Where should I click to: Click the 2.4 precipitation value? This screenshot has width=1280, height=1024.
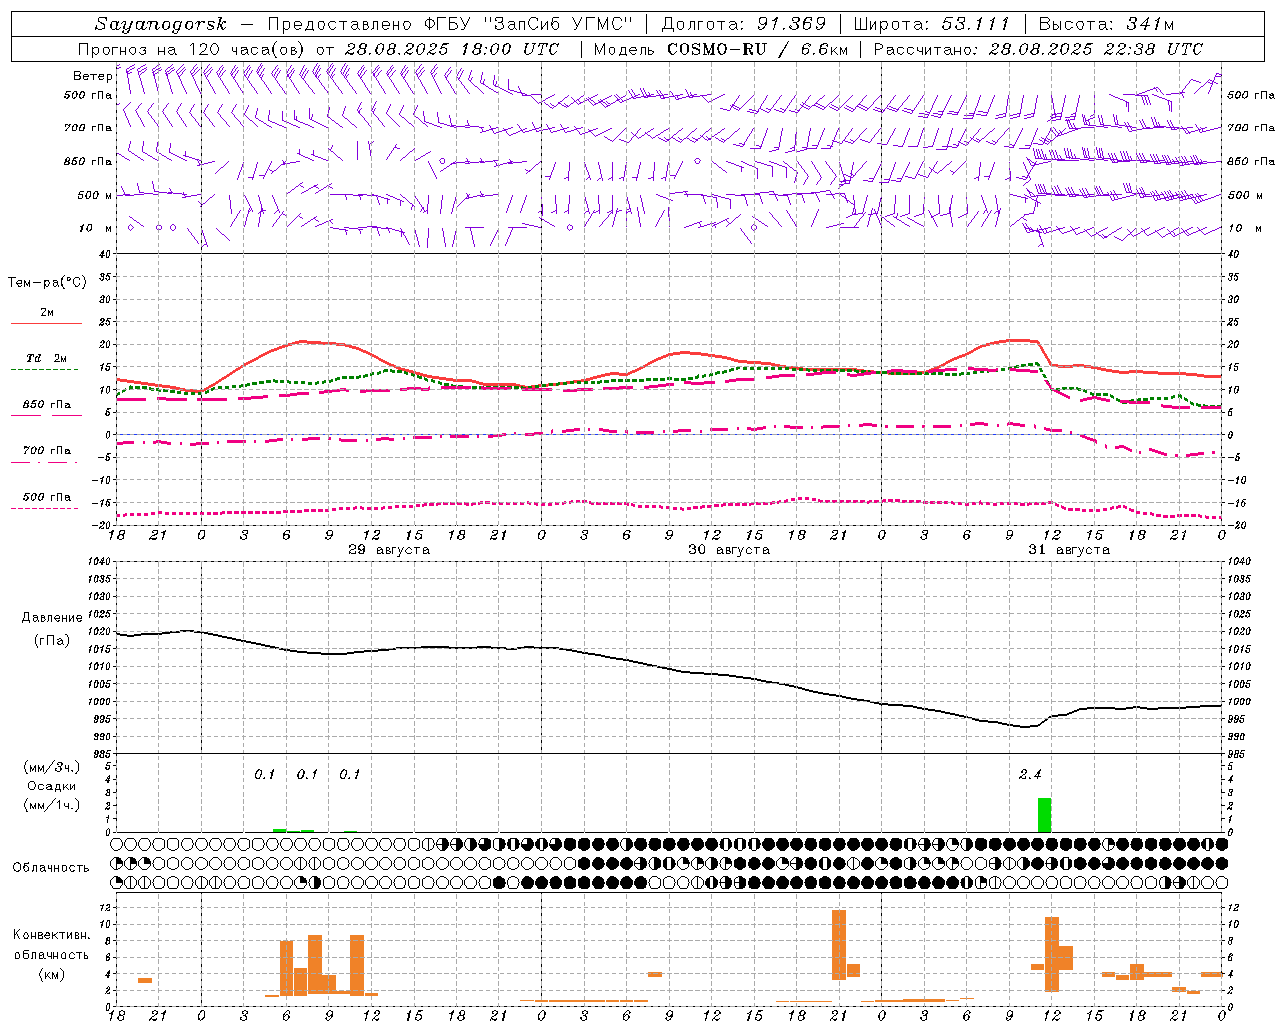[x=1030, y=774]
